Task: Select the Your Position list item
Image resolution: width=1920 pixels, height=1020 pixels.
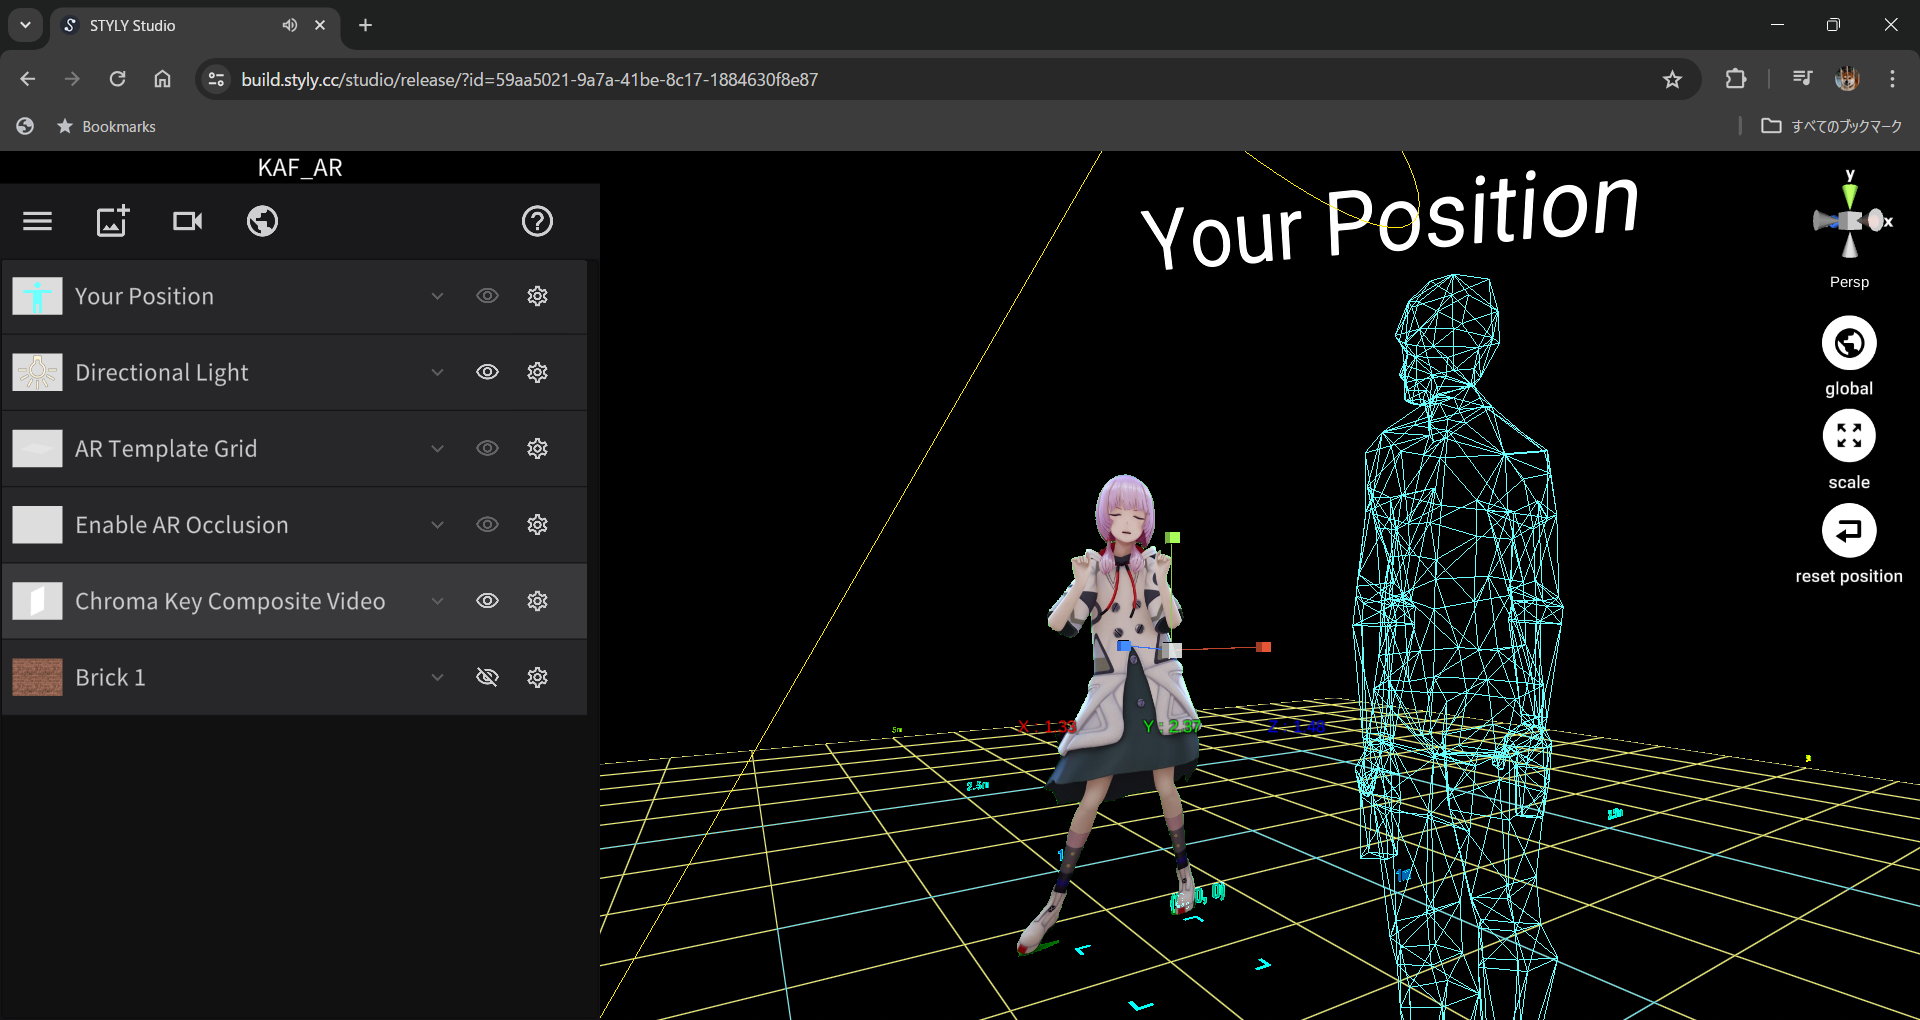Action: pyautogui.click(x=295, y=296)
